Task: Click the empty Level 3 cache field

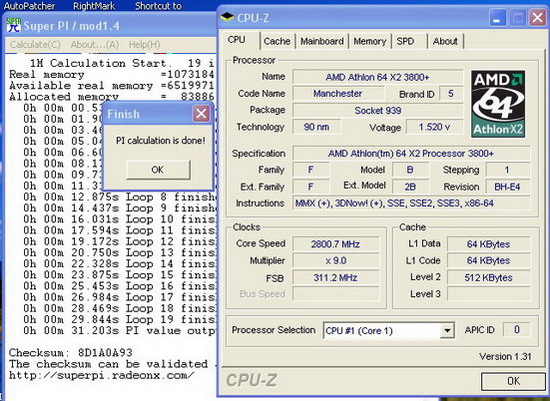Action: pos(488,294)
